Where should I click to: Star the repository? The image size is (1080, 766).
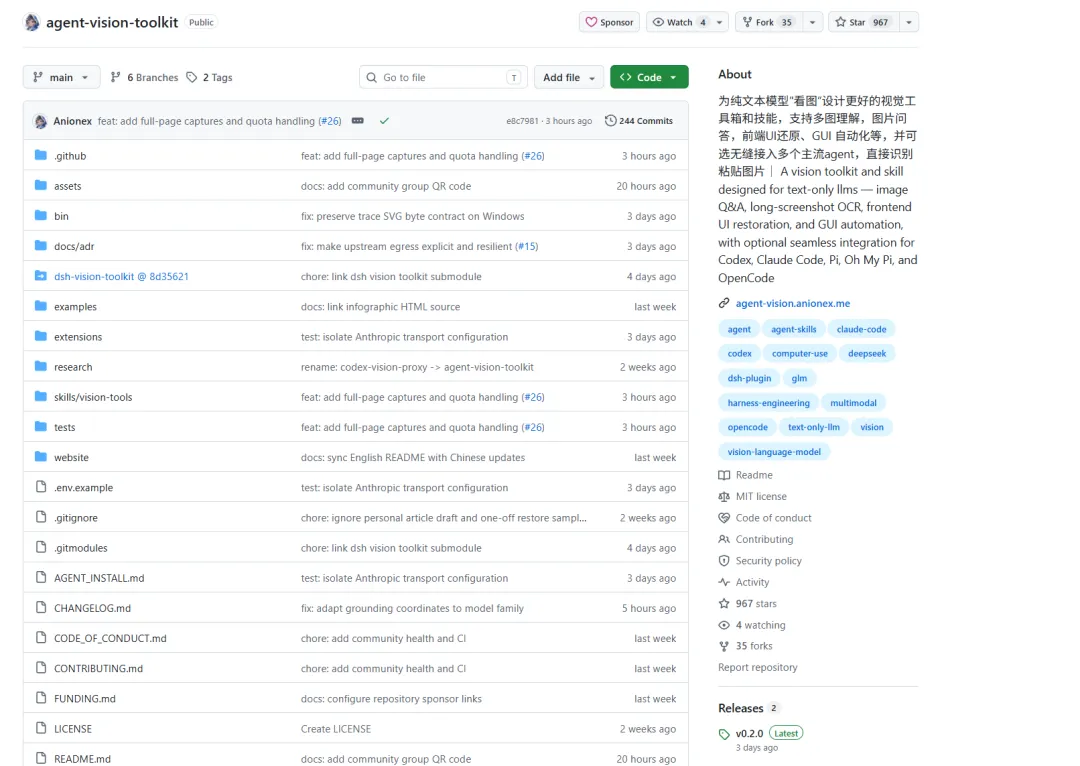coord(863,22)
